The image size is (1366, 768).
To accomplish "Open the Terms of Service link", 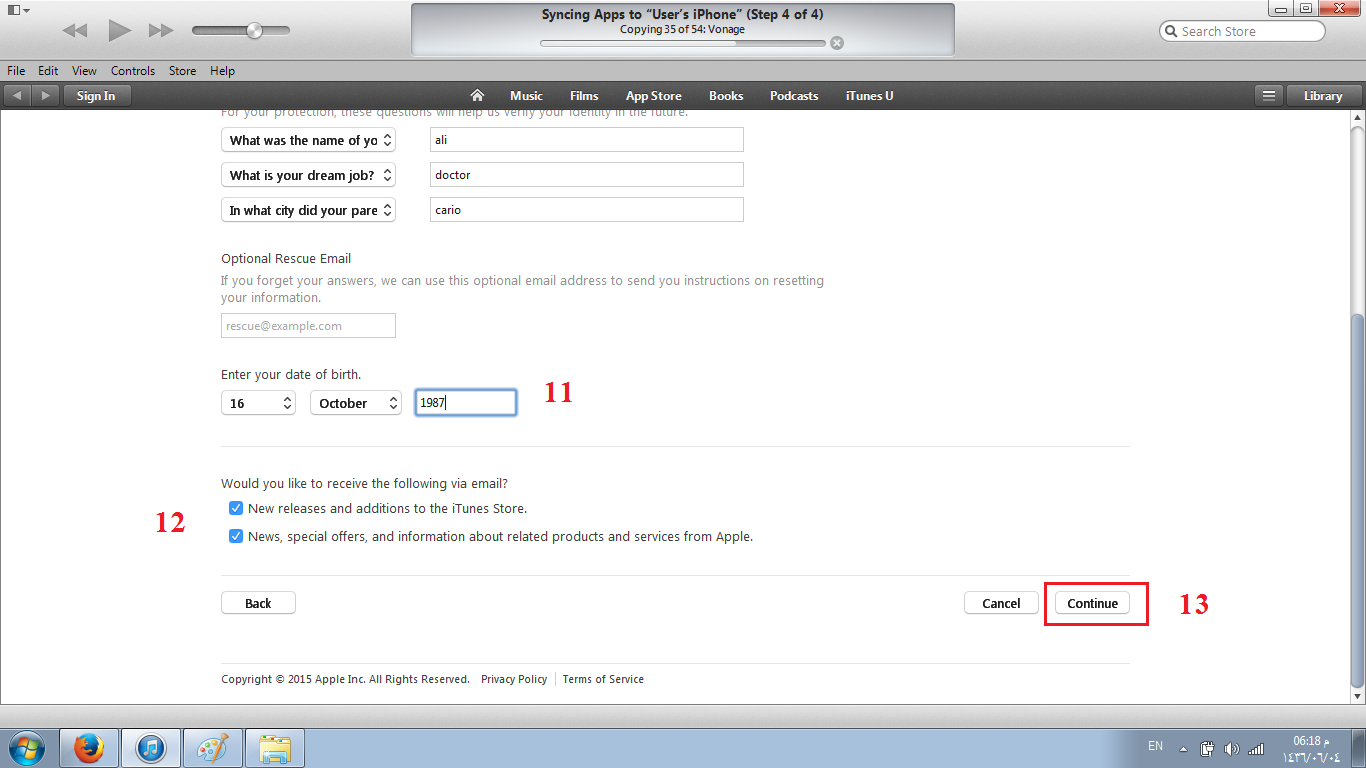I will [603, 679].
